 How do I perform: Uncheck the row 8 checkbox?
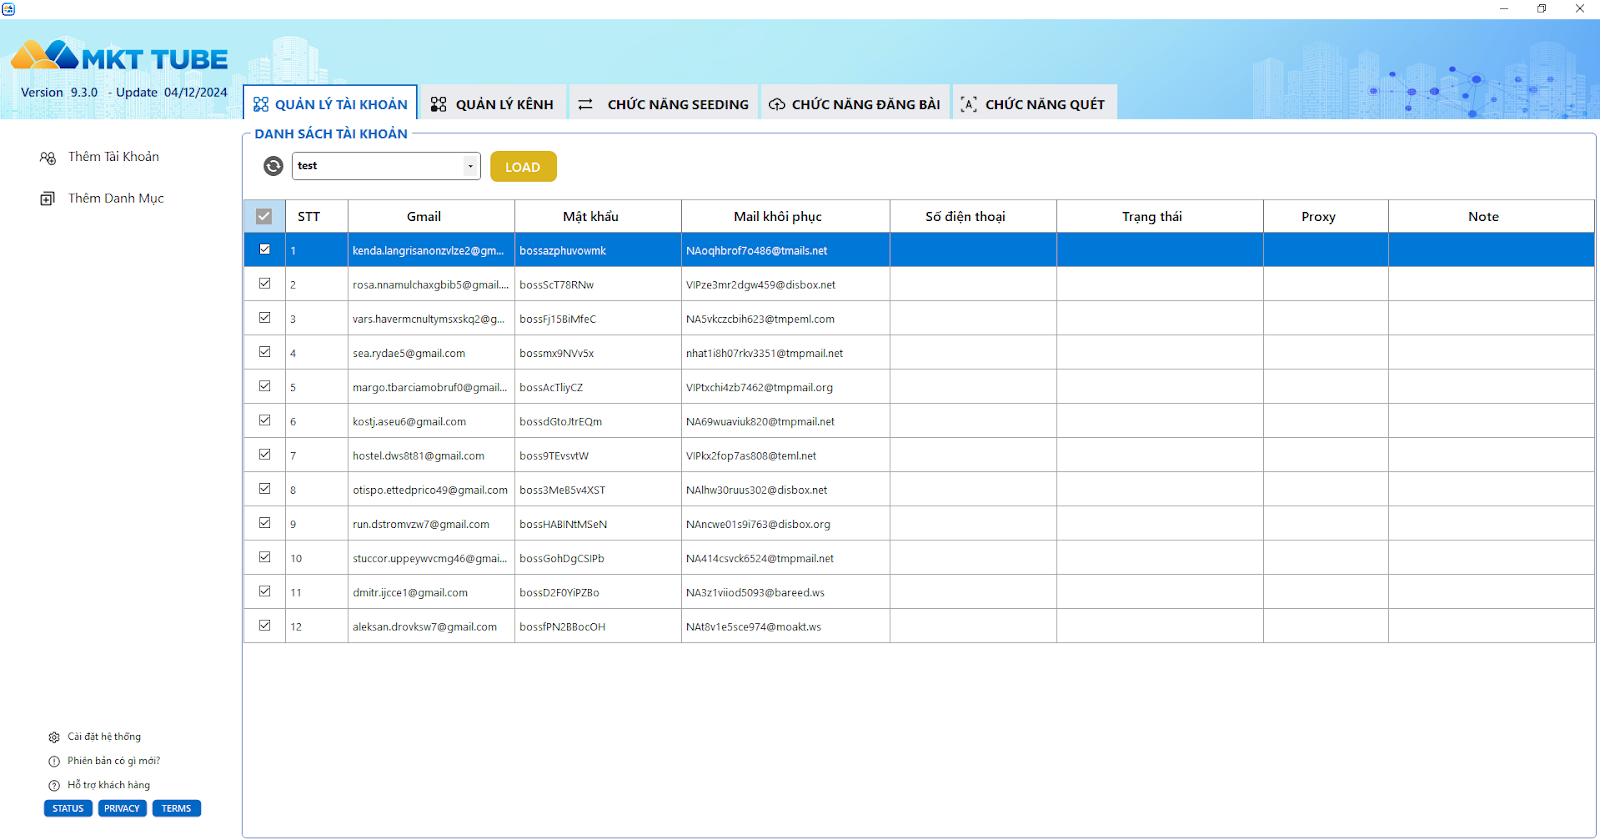pyautogui.click(x=265, y=488)
